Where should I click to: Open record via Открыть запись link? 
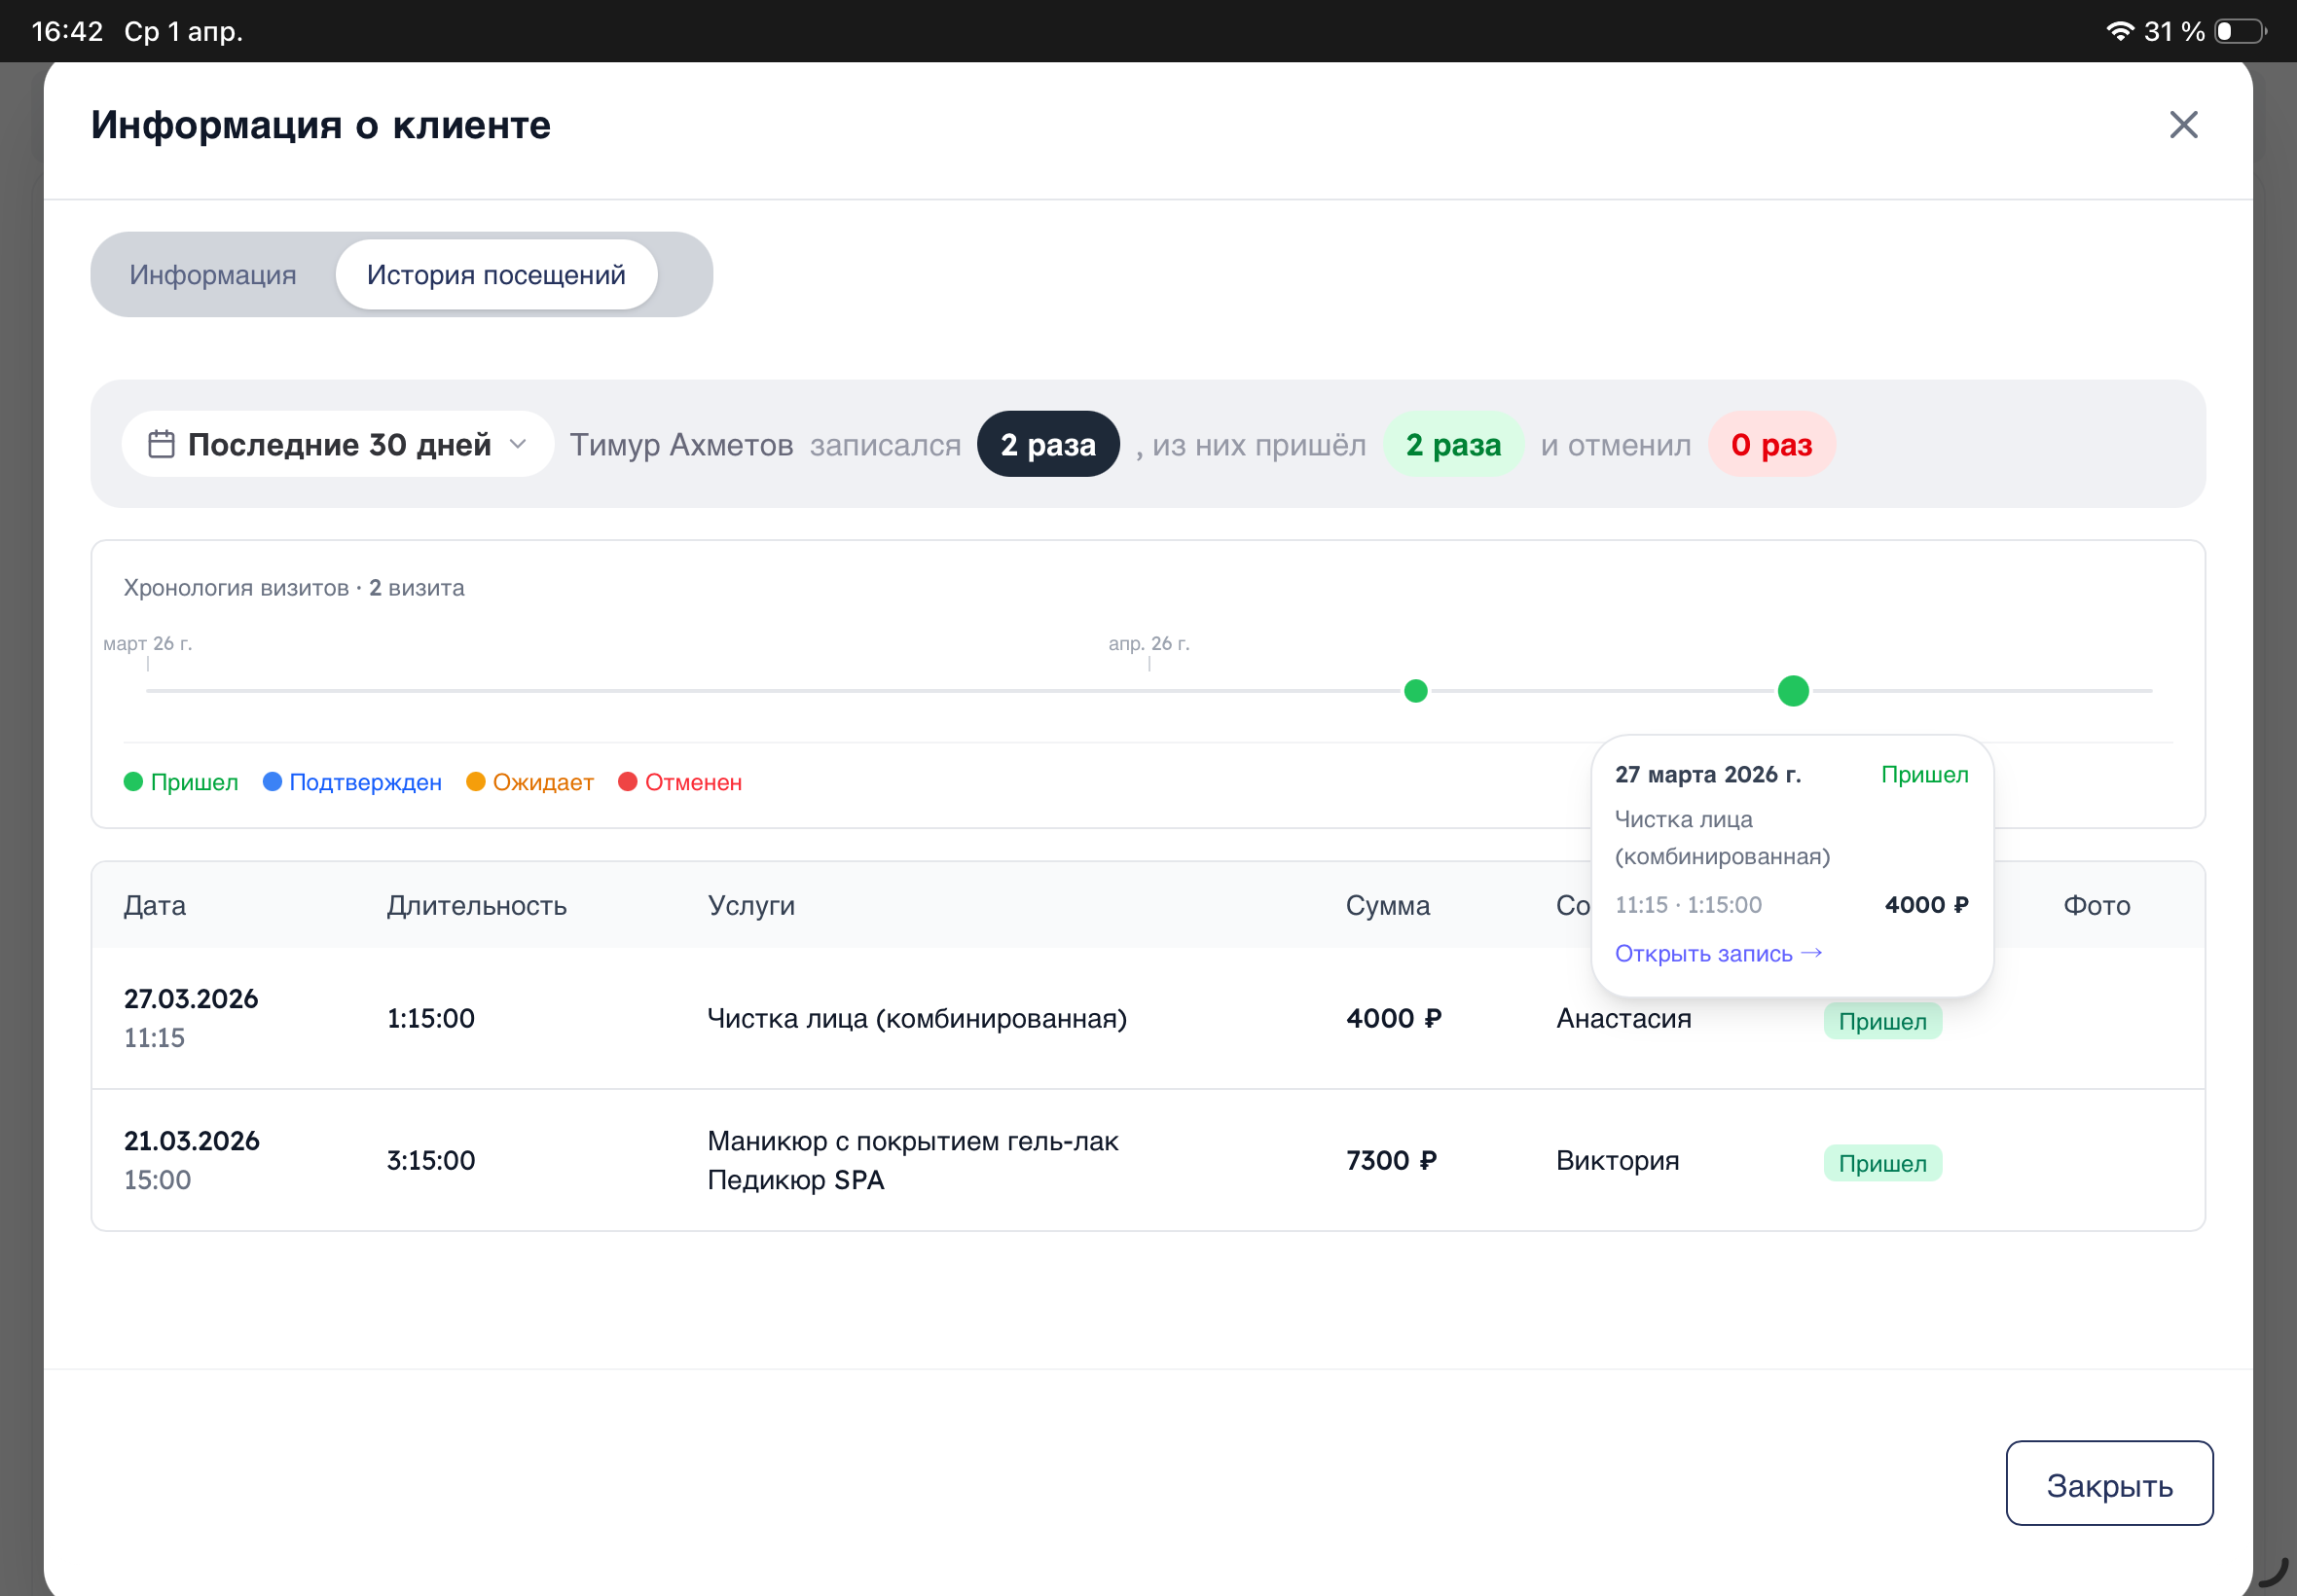point(1718,954)
